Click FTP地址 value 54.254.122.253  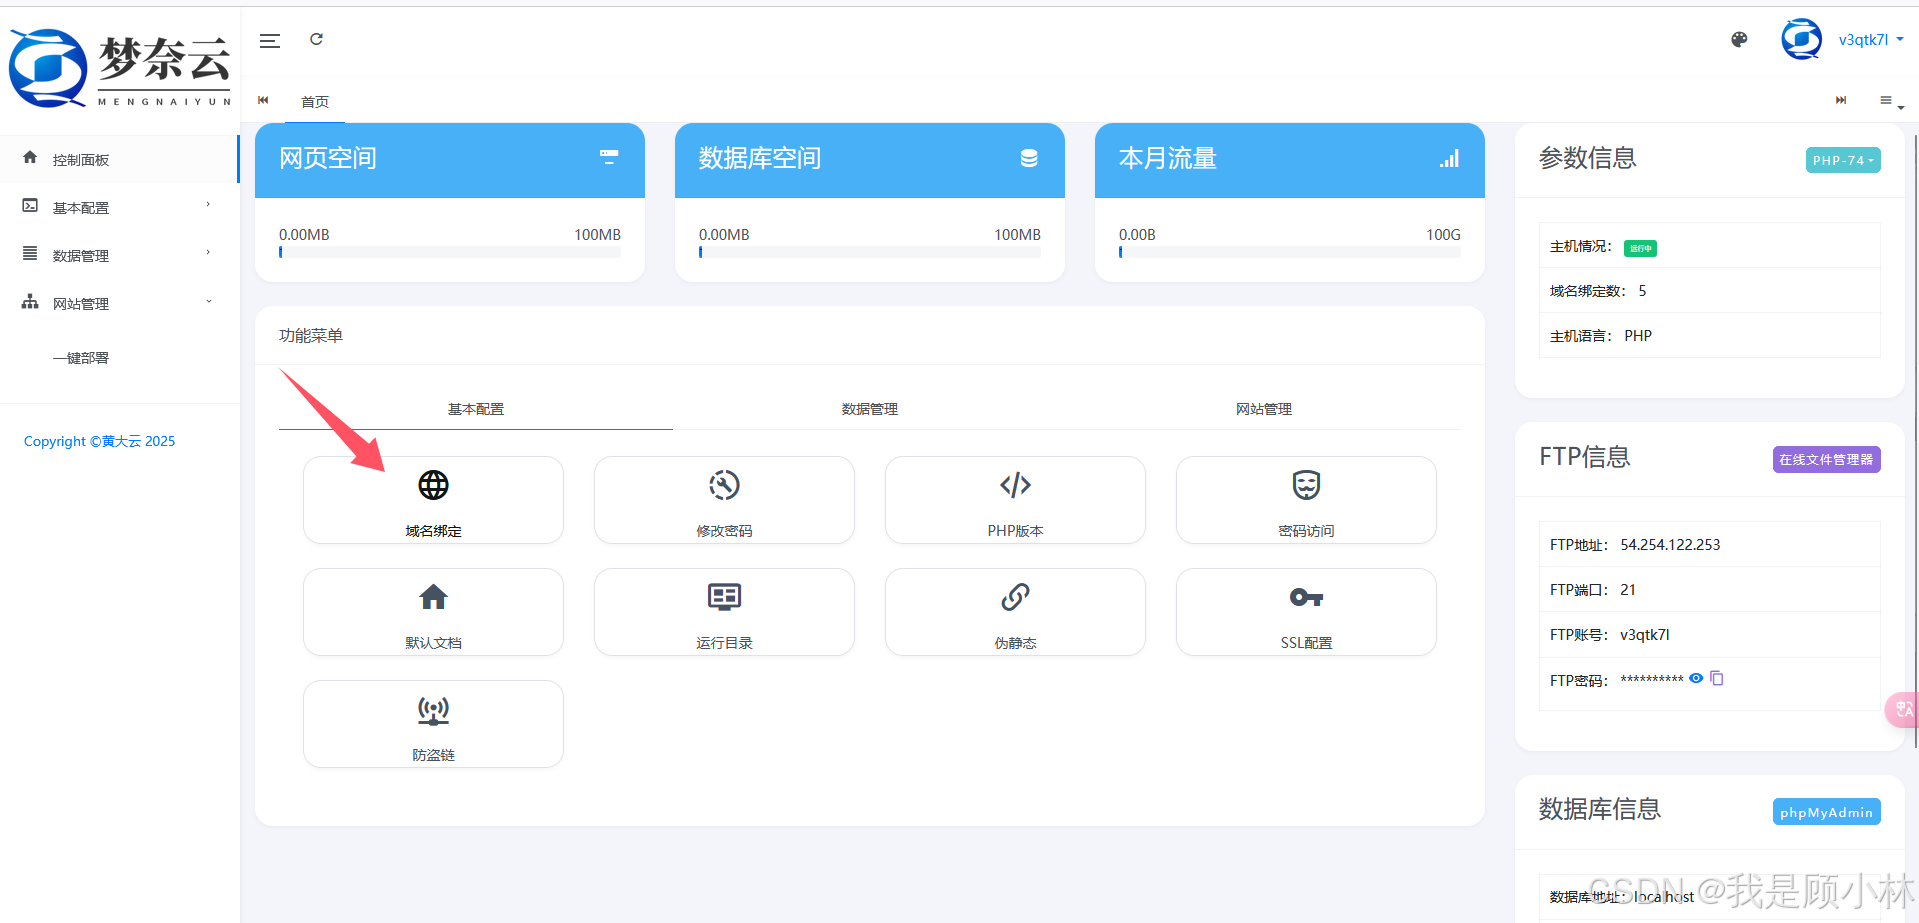coord(1670,545)
